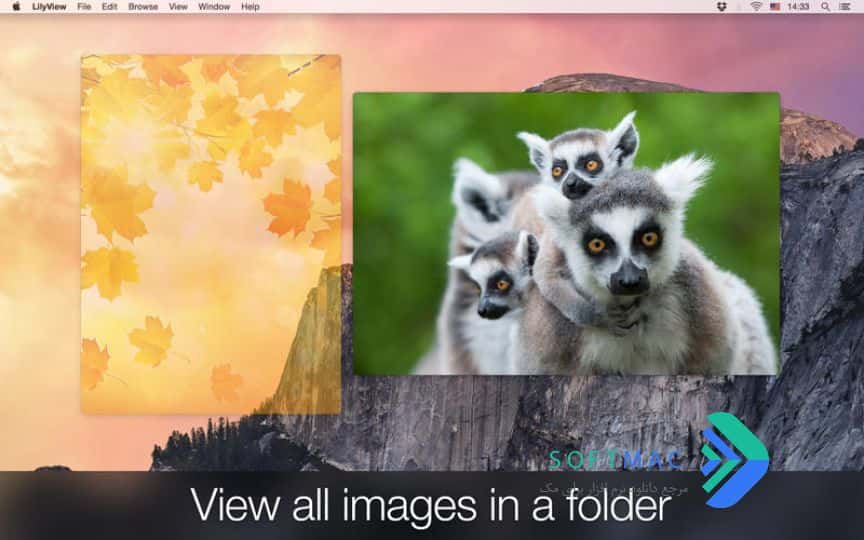Open the Window menu

[x=214, y=7]
